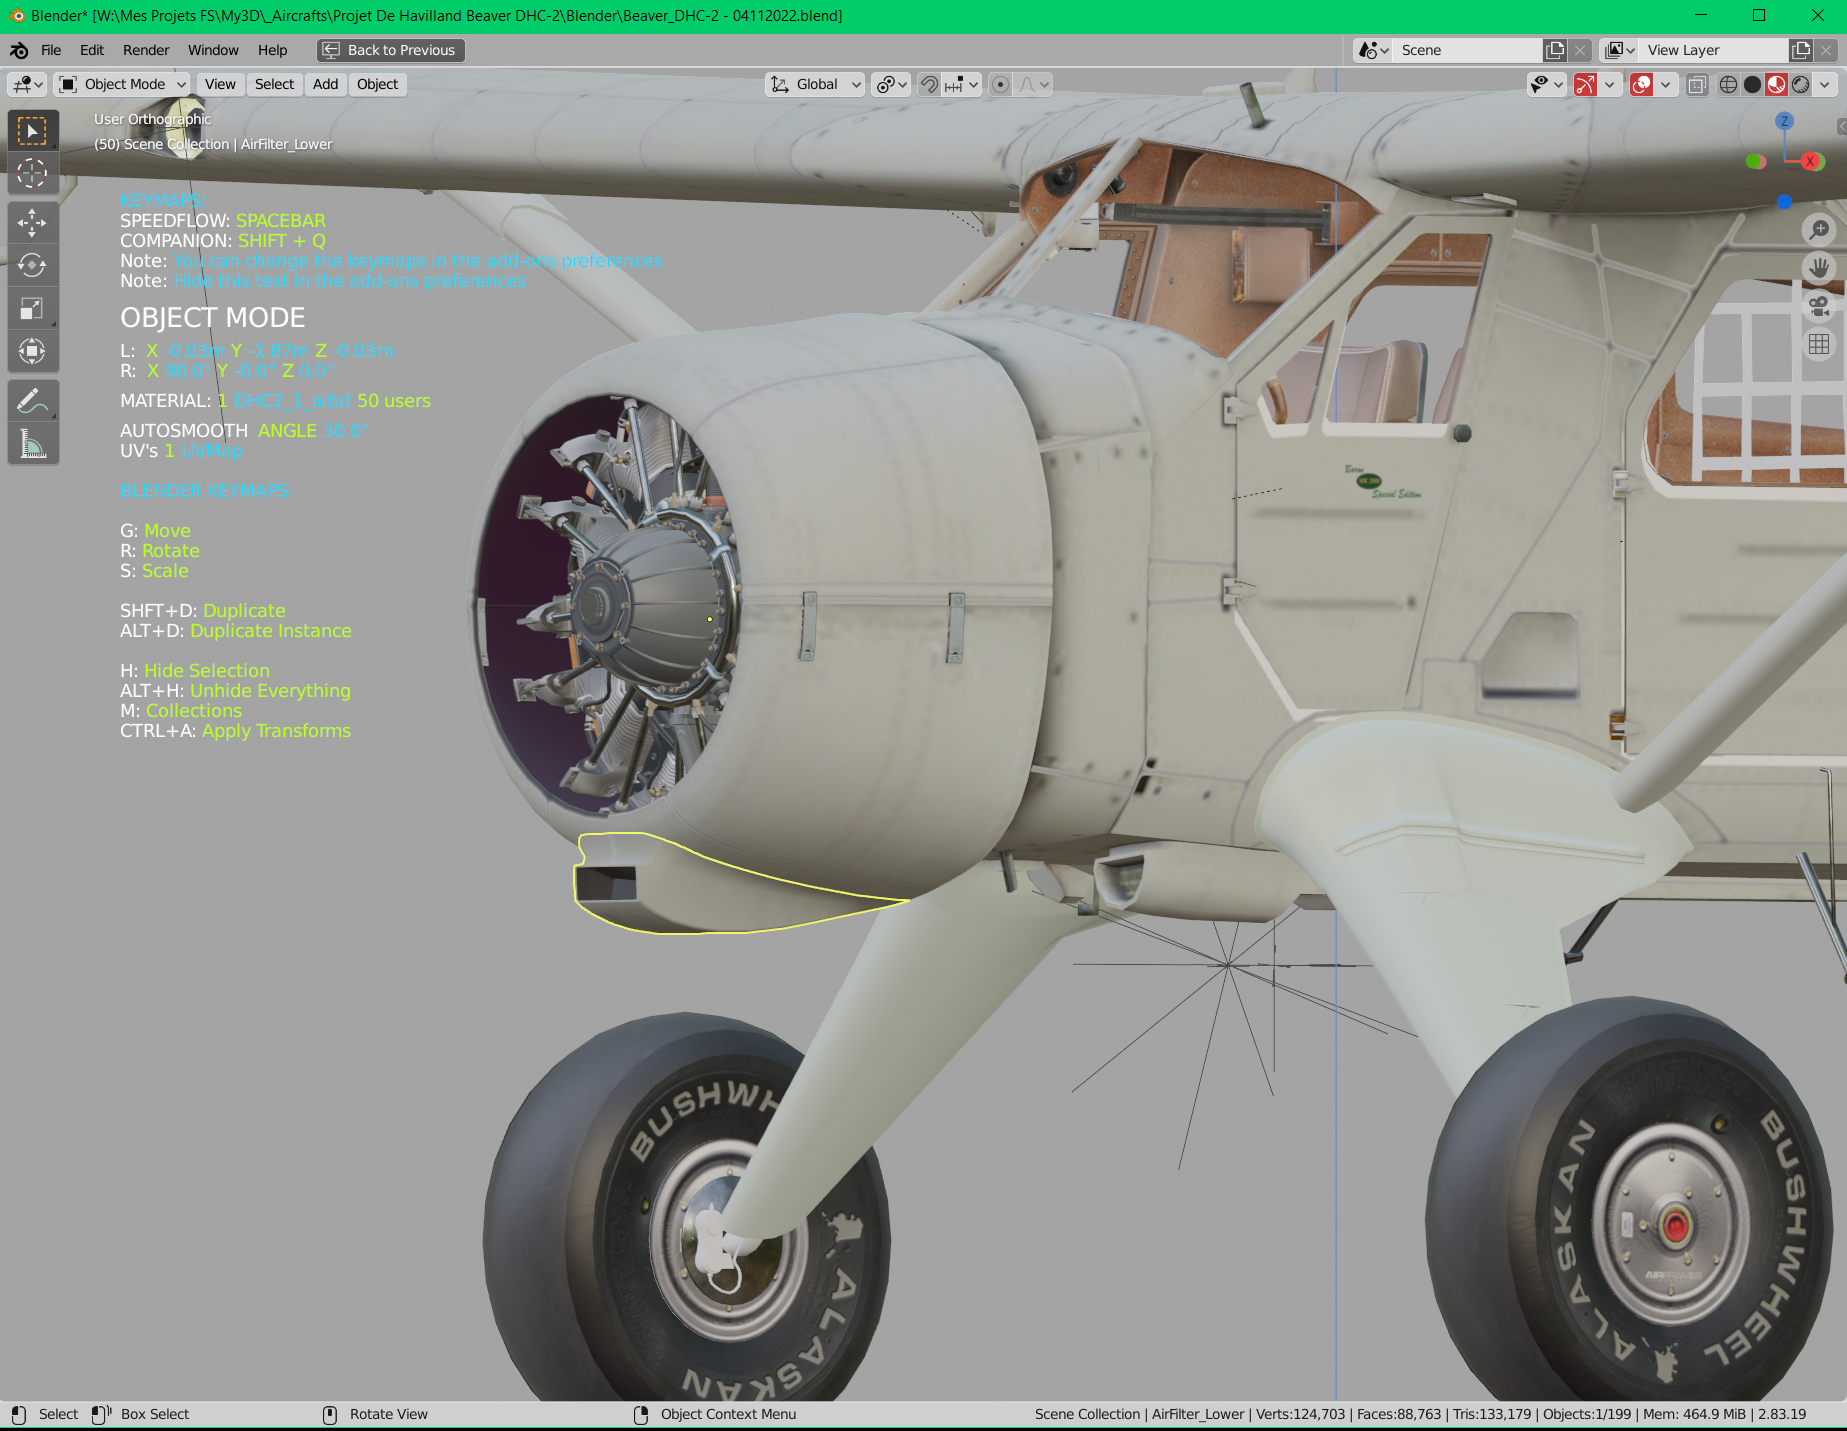Image resolution: width=1847 pixels, height=1431 pixels.
Task: Click the Back to Previous button
Action: coord(389,49)
